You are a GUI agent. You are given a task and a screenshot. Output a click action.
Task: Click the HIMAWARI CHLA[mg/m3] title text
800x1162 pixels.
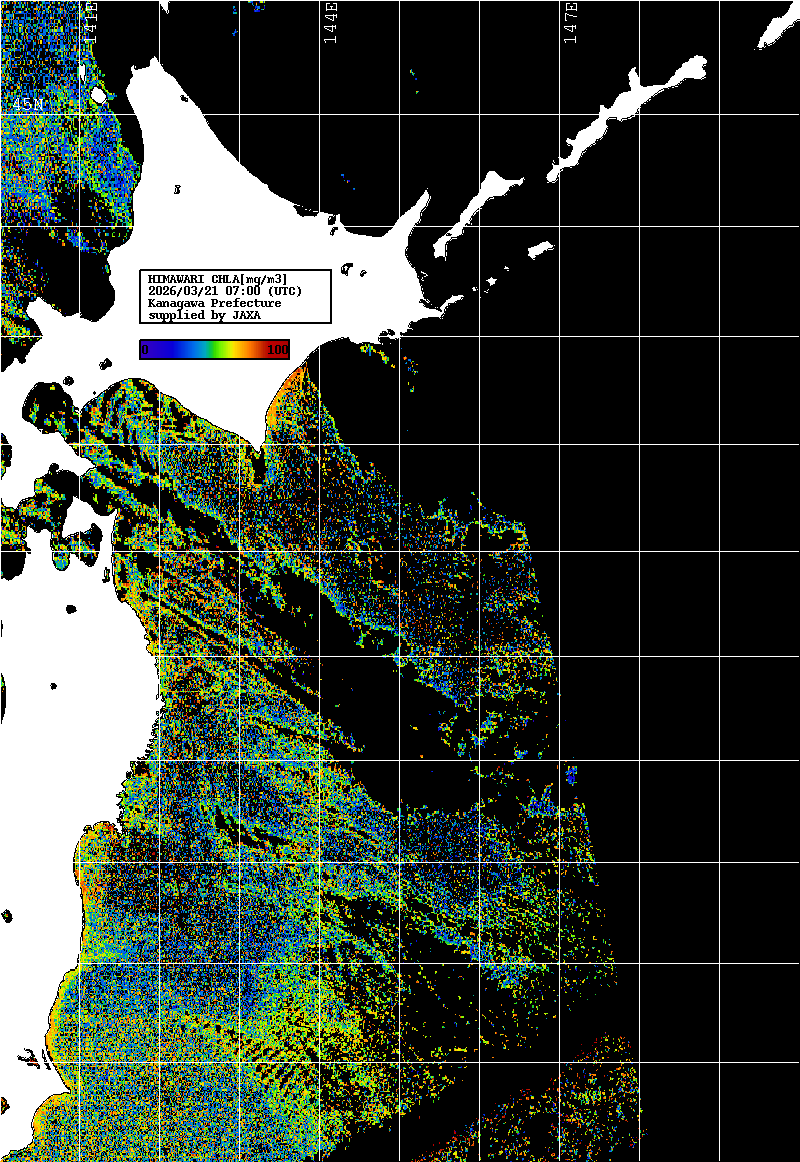click(218, 278)
